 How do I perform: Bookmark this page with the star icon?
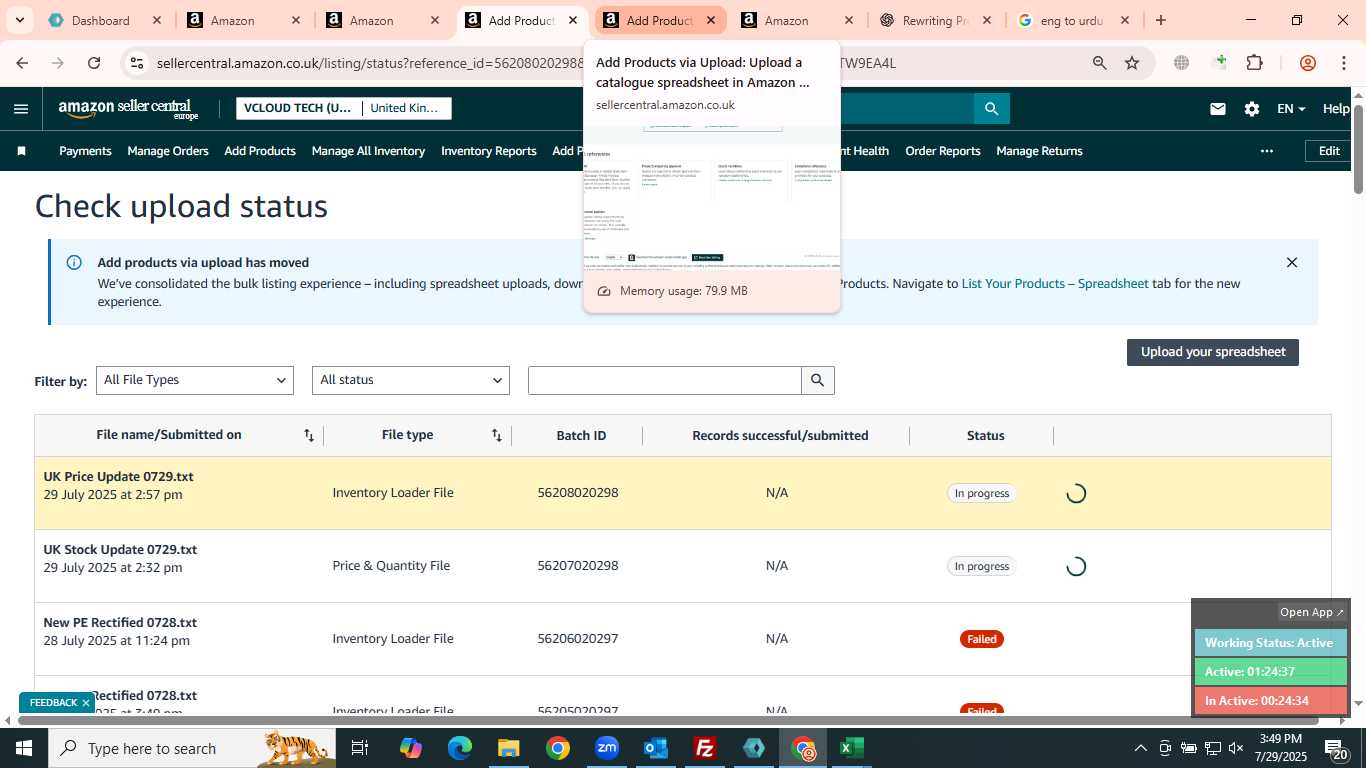click(x=1132, y=63)
